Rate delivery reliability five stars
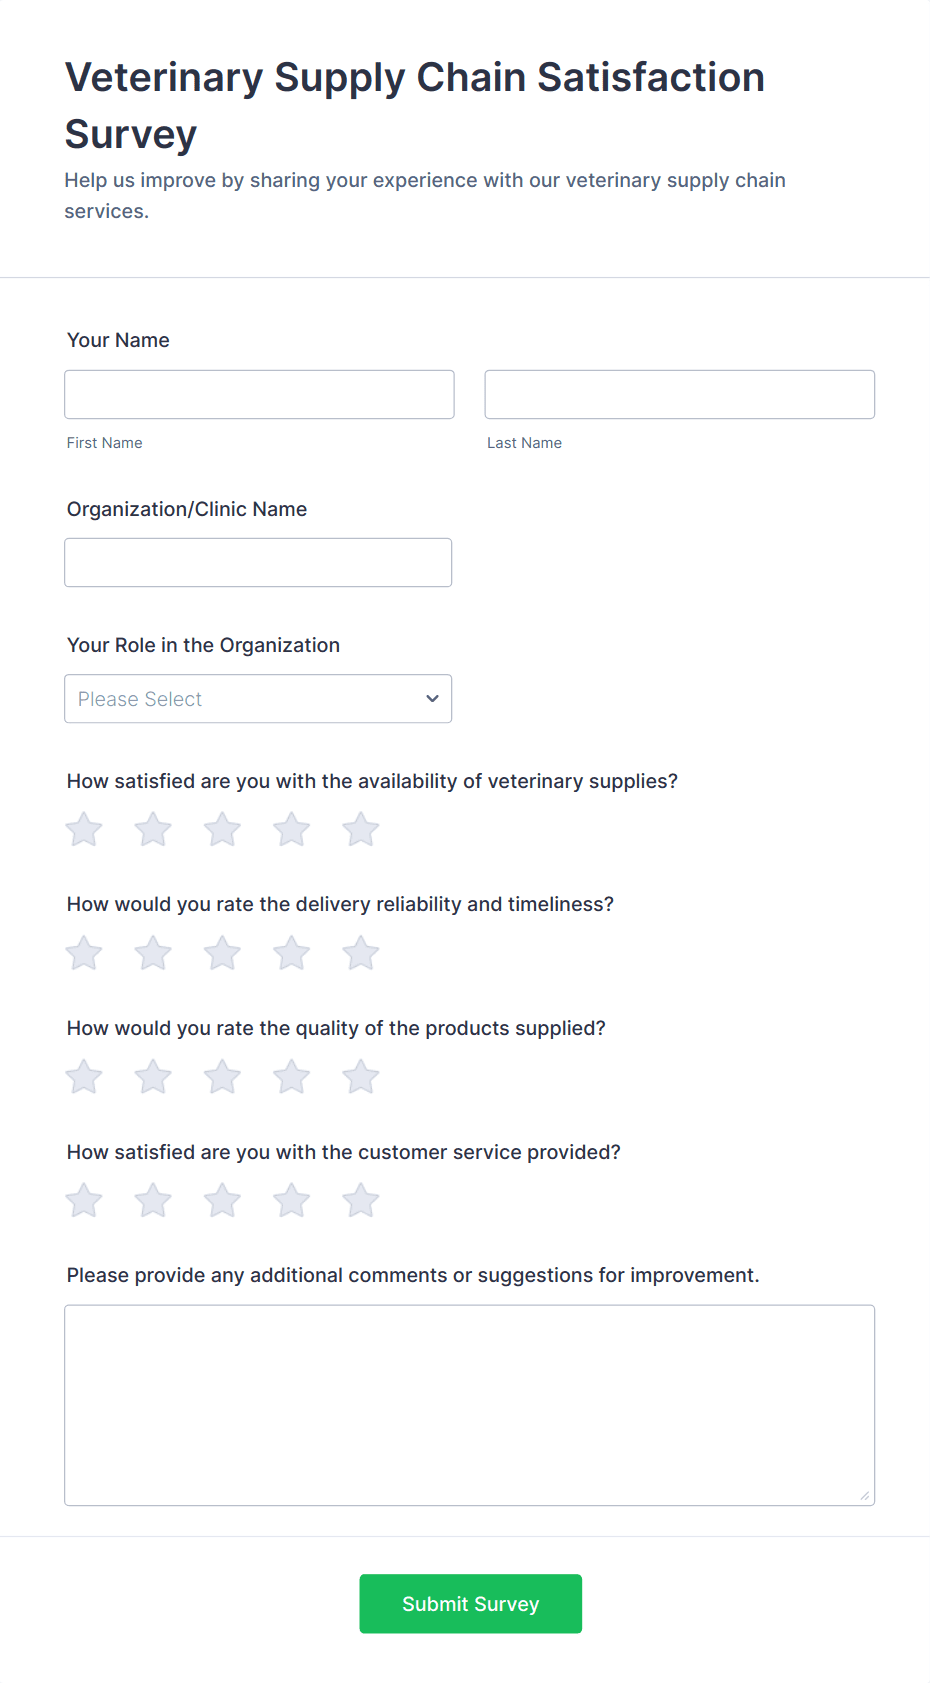The height and width of the screenshot is (1683, 930). tap(360, 954)
